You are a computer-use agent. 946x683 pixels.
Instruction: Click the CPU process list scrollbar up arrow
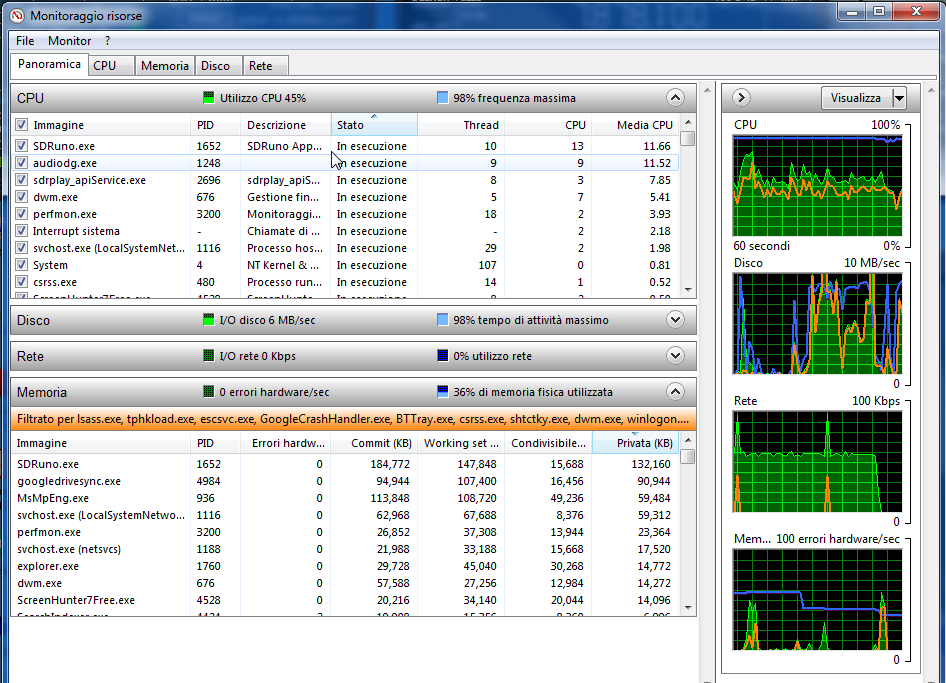pyautogui.click(x=688, y=122)
